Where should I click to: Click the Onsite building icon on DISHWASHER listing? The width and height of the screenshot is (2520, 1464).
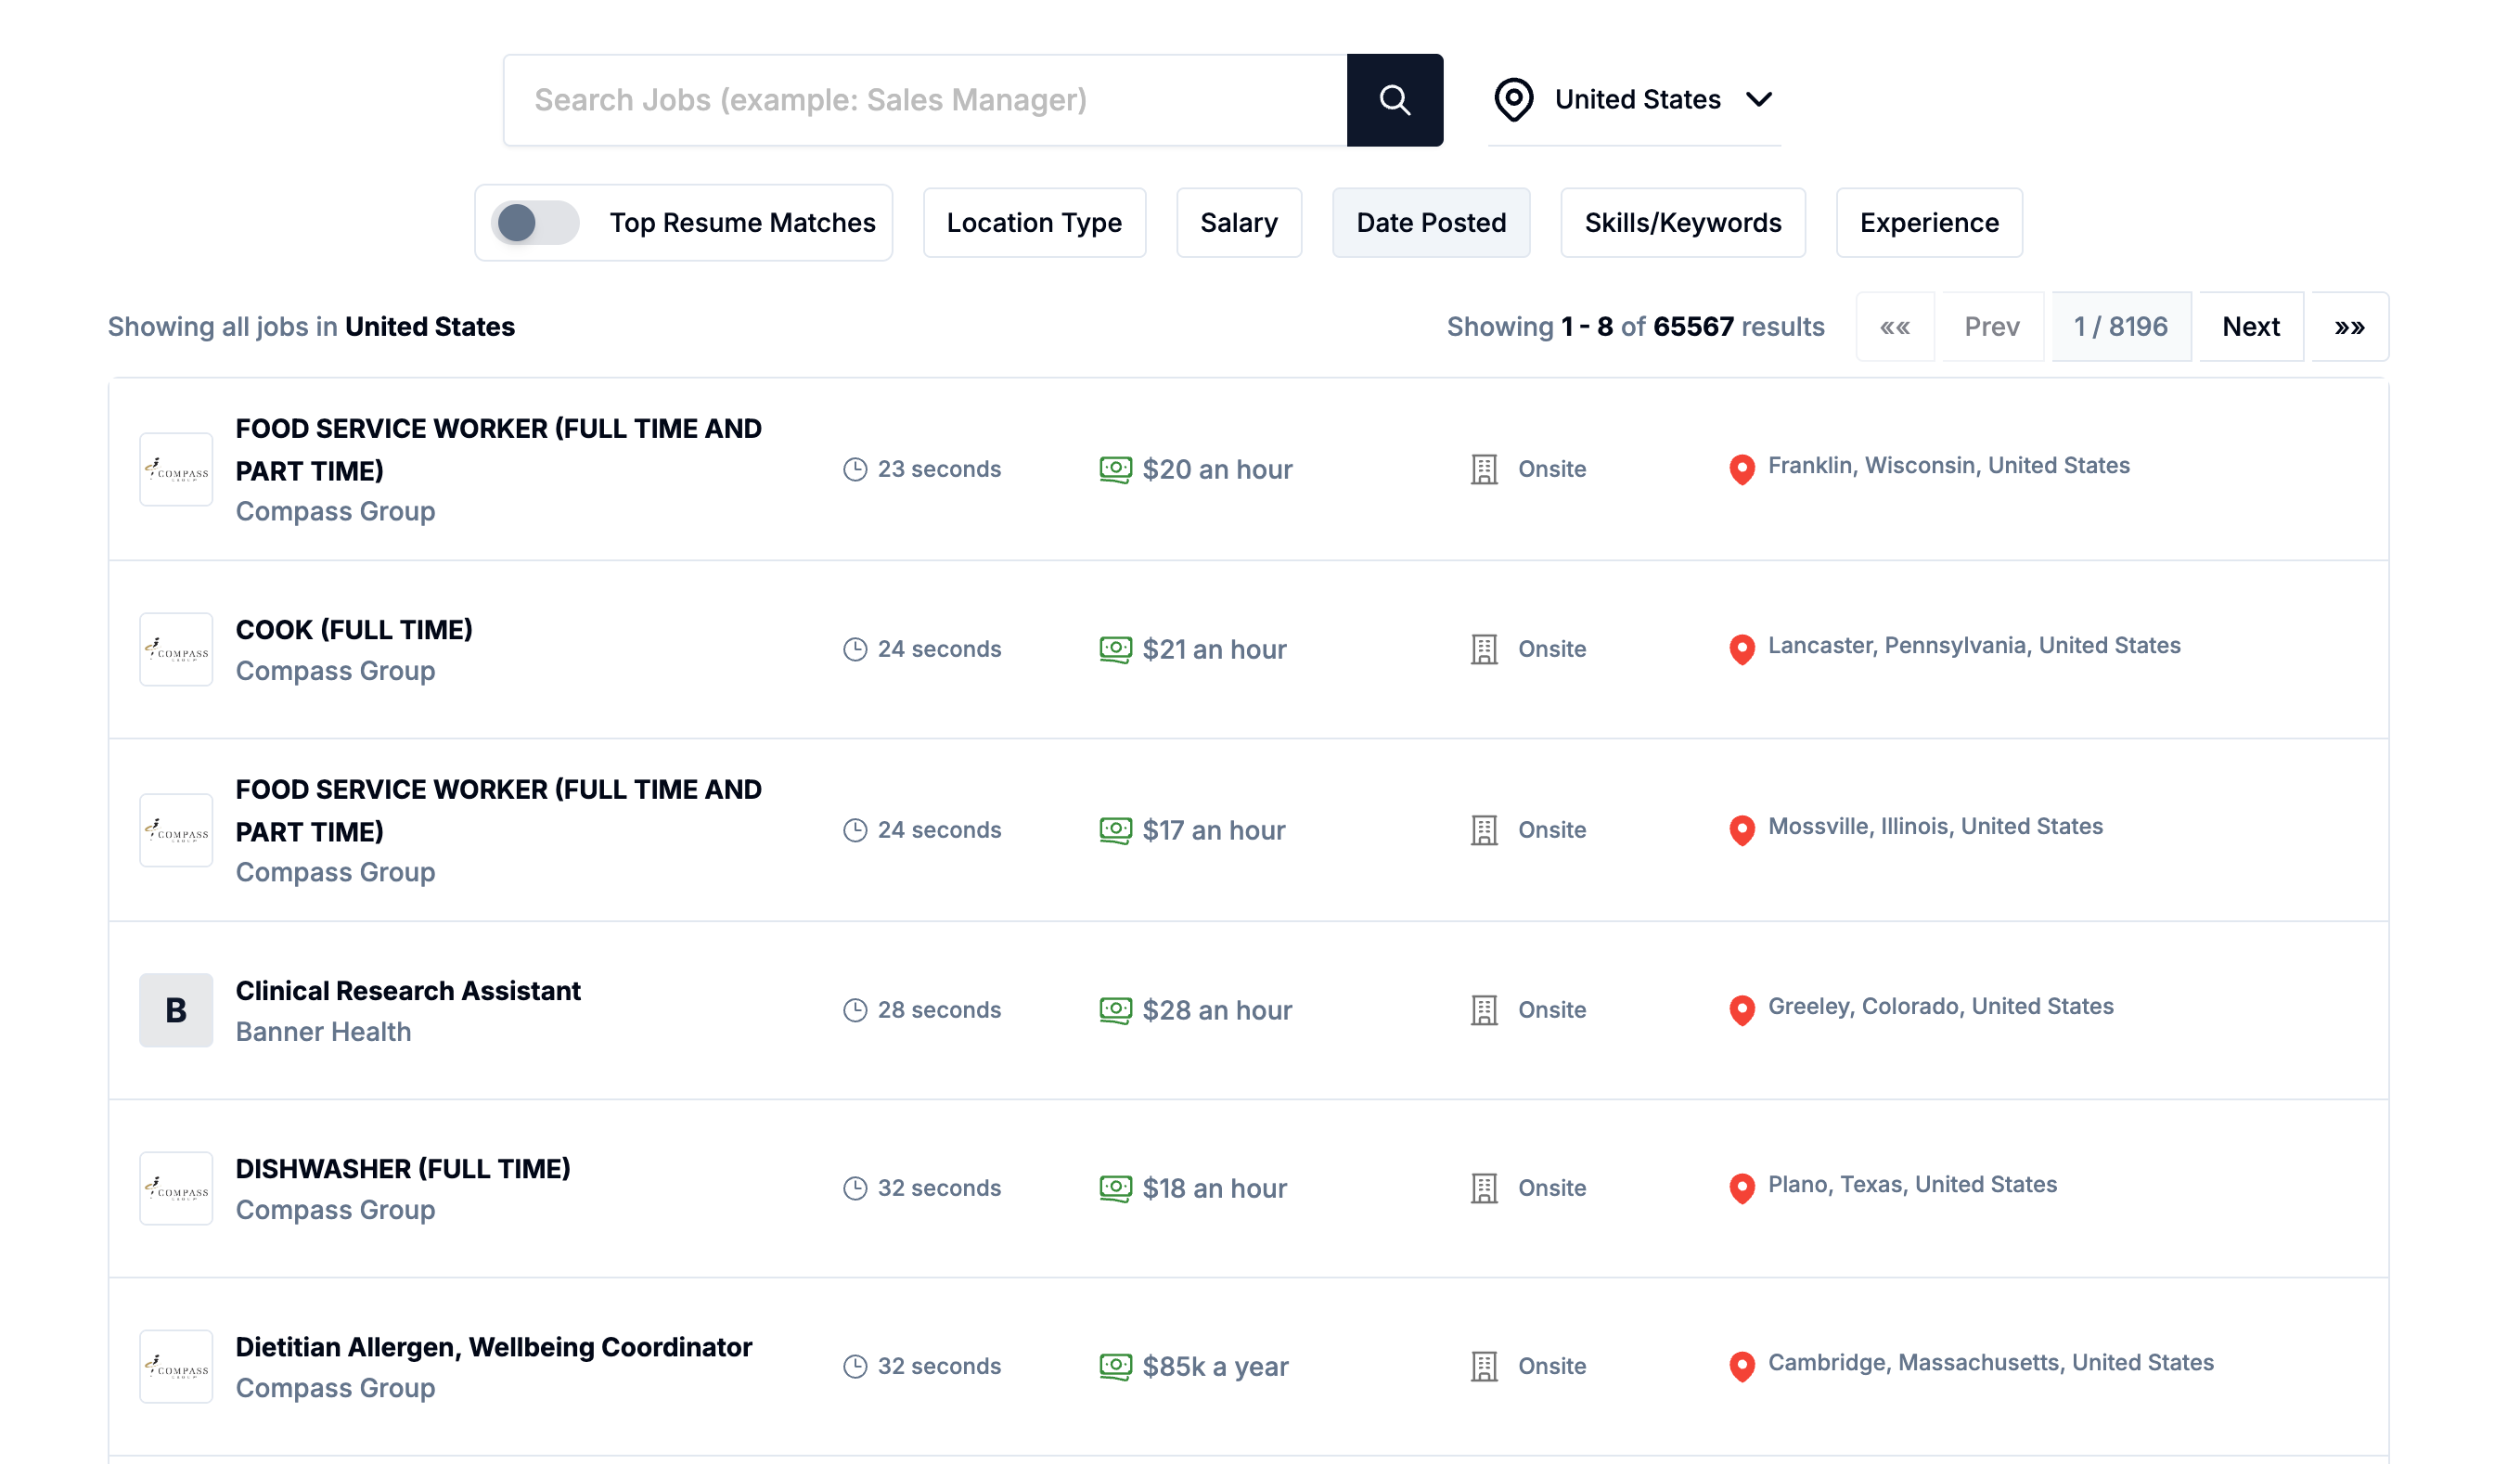(x=1484, y=1188)
